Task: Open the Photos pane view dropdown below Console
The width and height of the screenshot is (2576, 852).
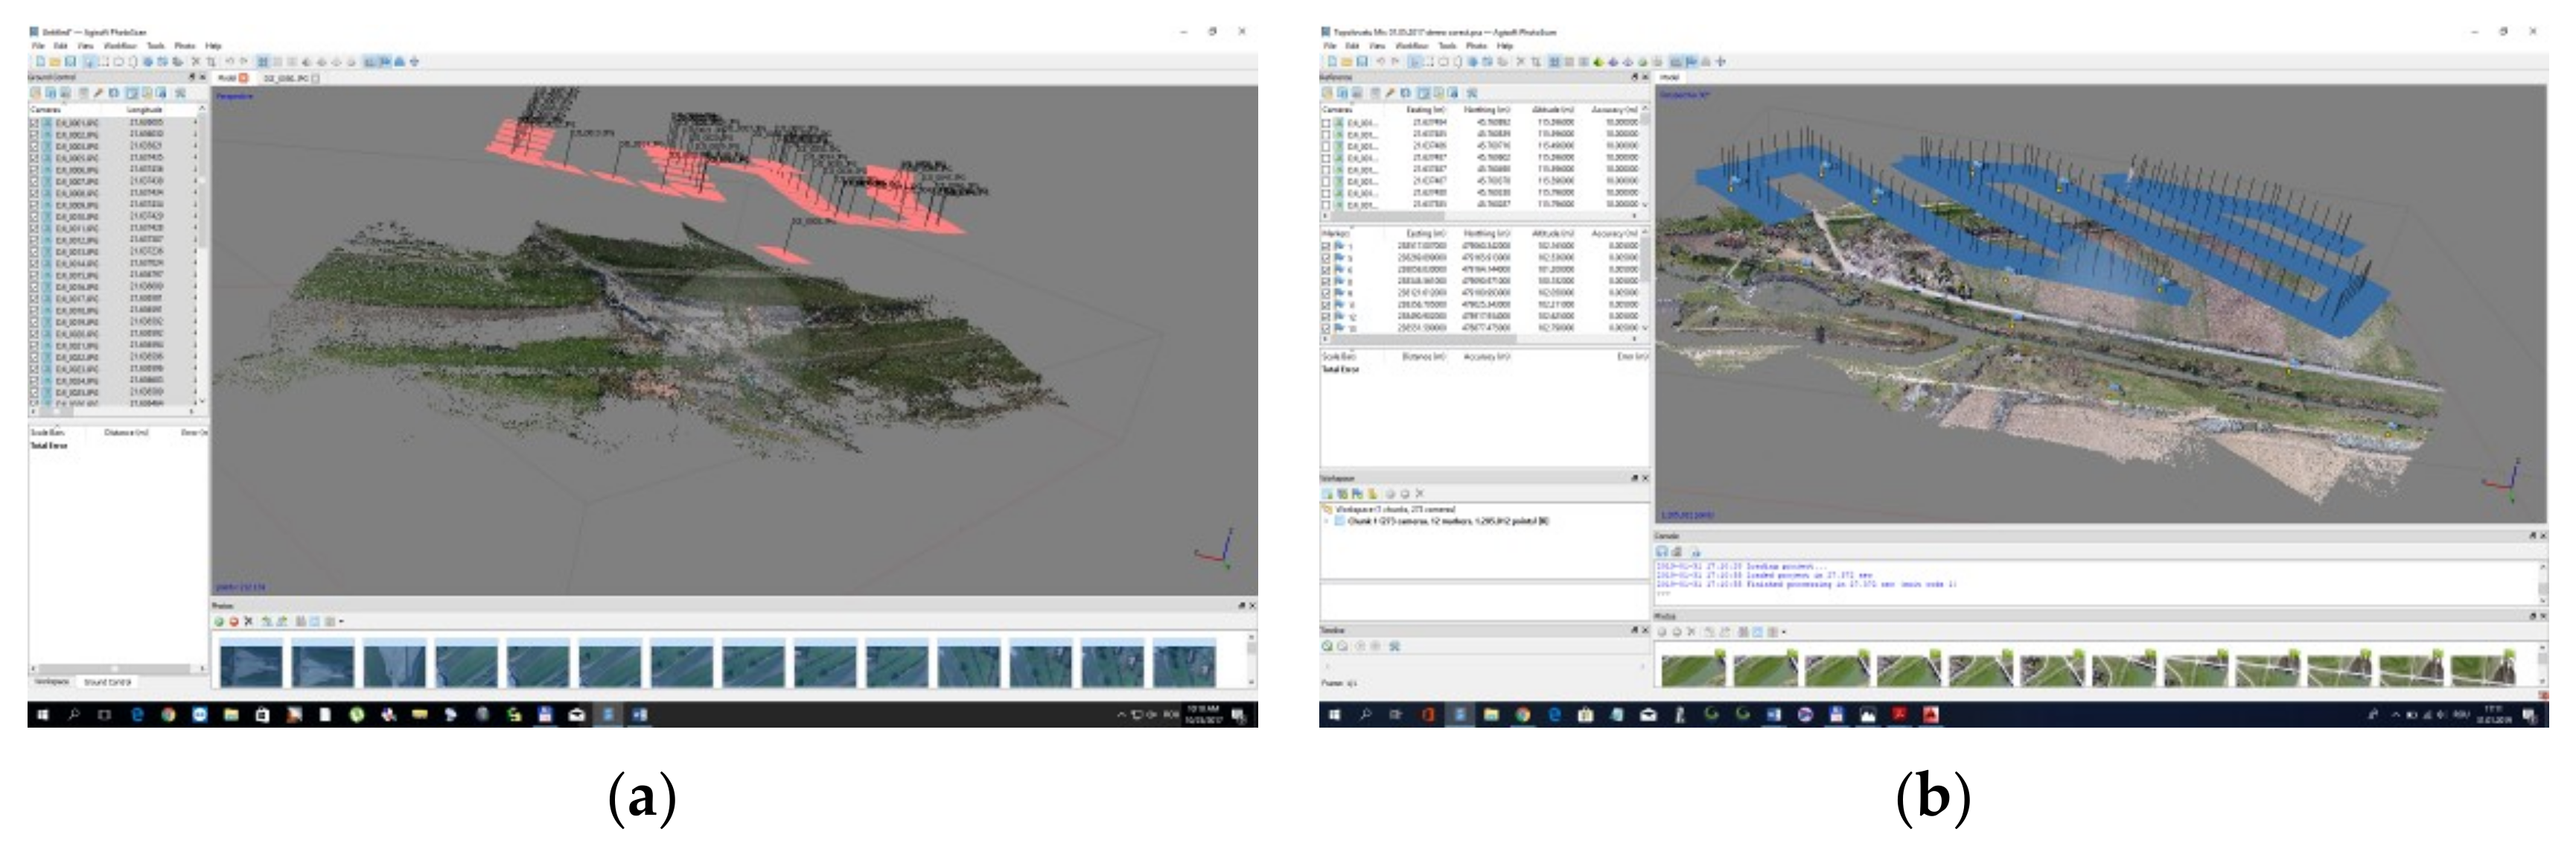Action: [1784, 632]
